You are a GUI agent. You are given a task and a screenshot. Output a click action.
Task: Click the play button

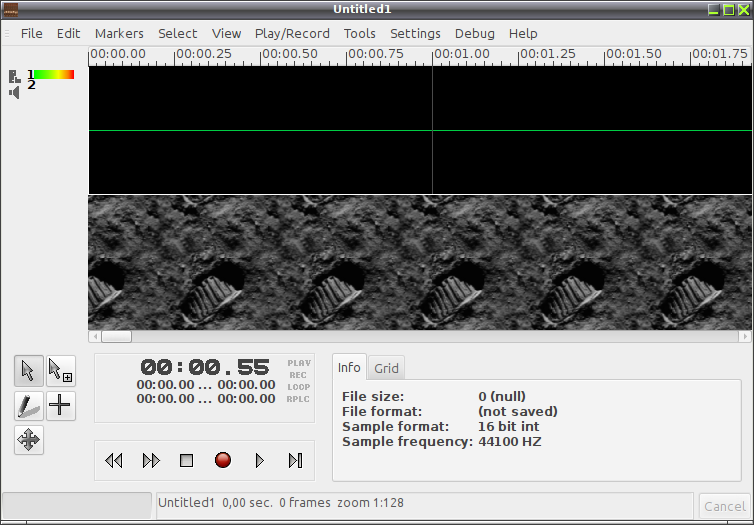260,461
